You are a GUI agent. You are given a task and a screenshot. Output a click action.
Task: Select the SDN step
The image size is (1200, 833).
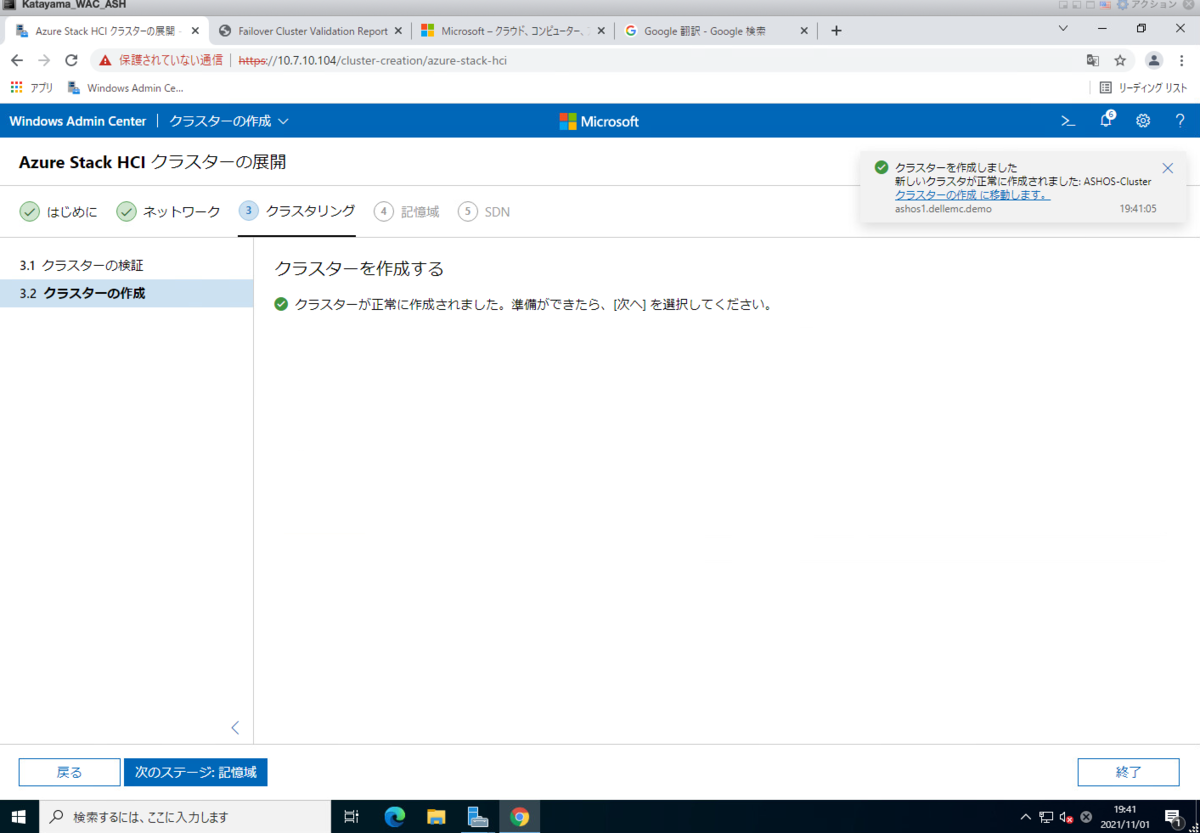484,211
